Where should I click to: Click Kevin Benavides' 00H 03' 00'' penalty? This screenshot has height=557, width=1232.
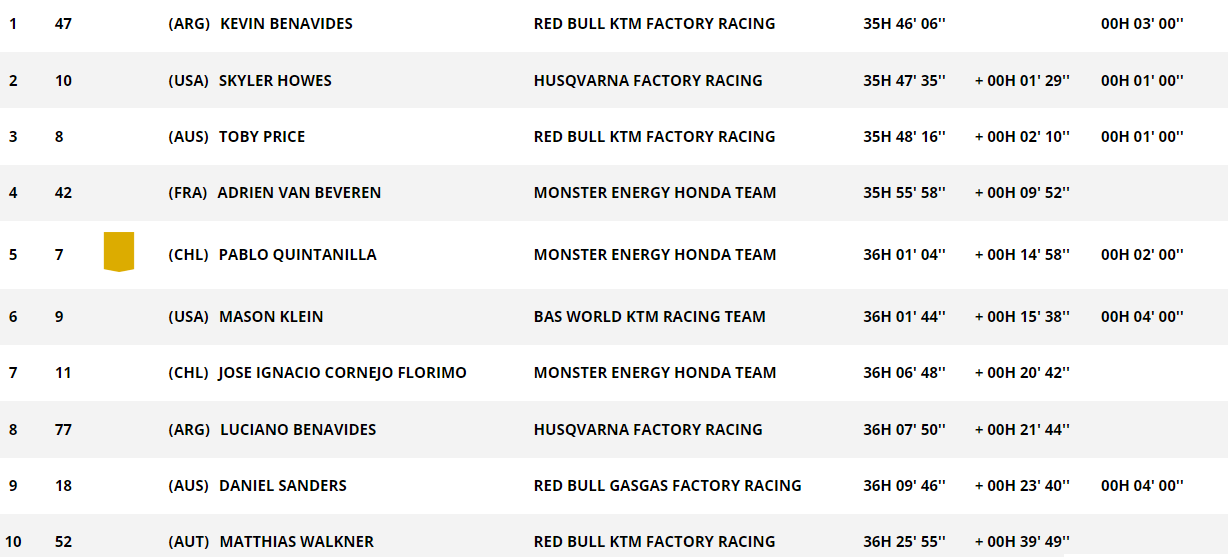[x=1142, y=24]
